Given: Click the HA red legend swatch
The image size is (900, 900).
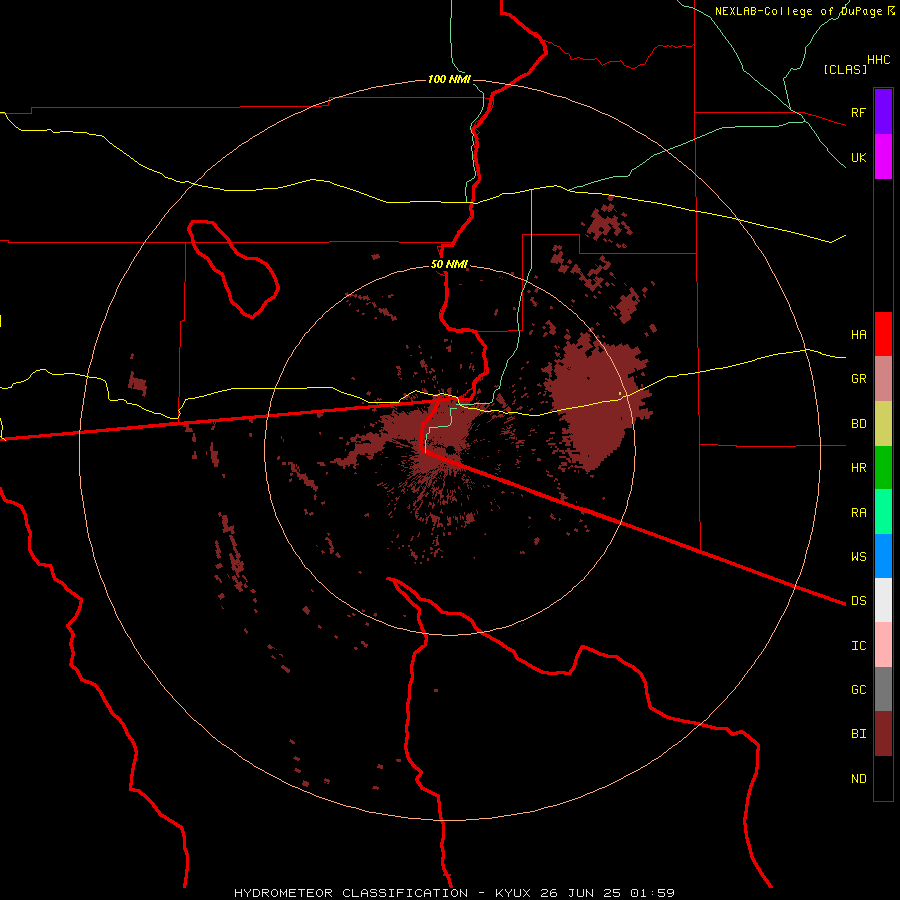Looking at the screenshot, I should tap(883, 334).
